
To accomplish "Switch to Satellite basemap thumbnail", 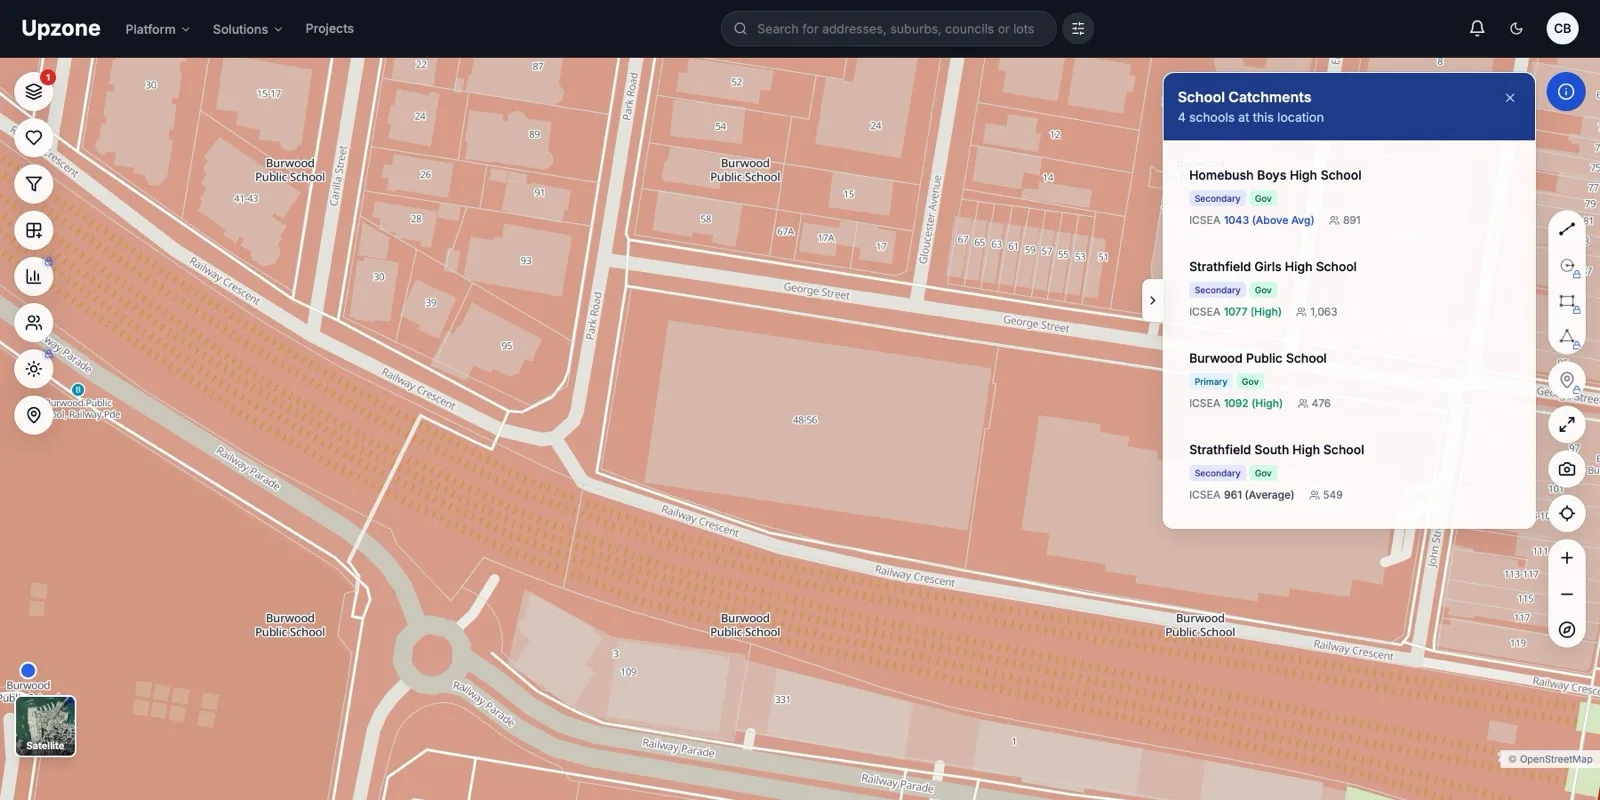I will tap(46, 726).
